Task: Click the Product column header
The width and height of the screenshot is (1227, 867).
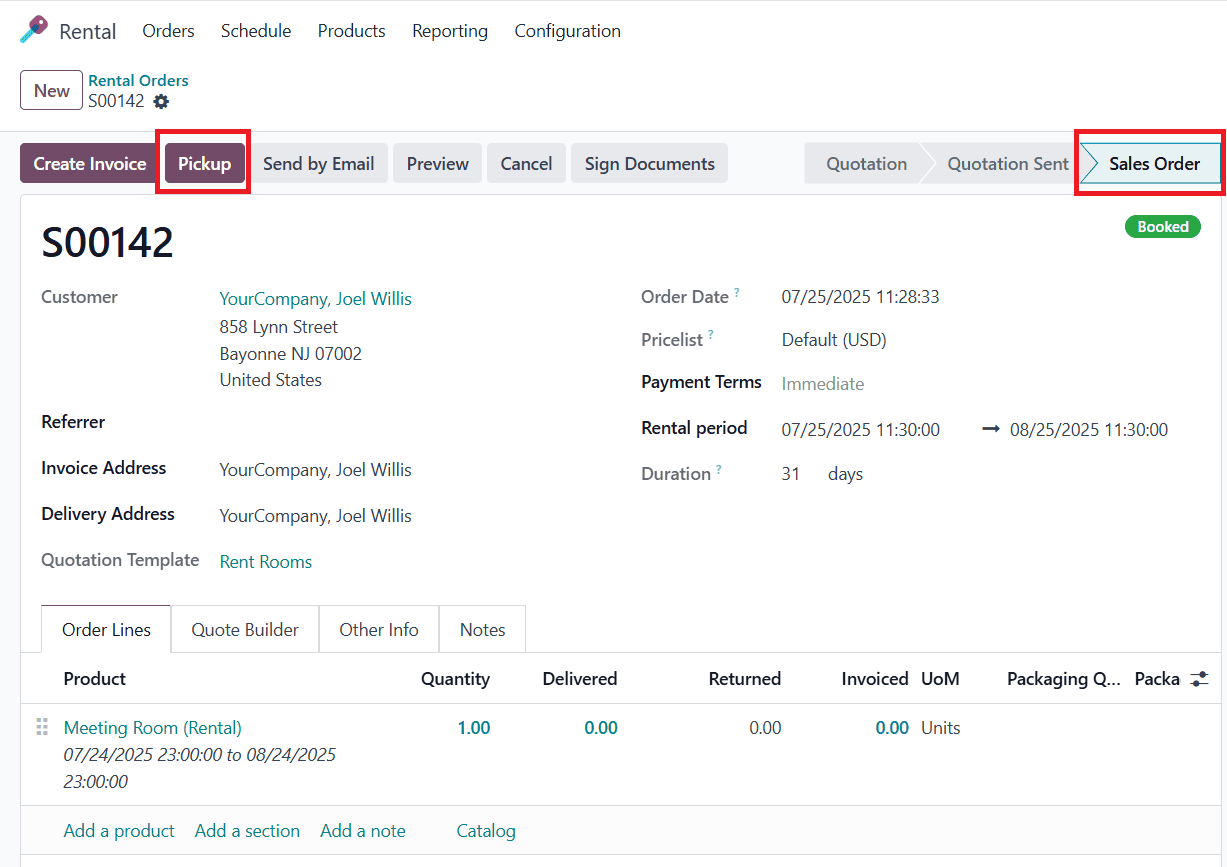Action: [x=95, y=679]
